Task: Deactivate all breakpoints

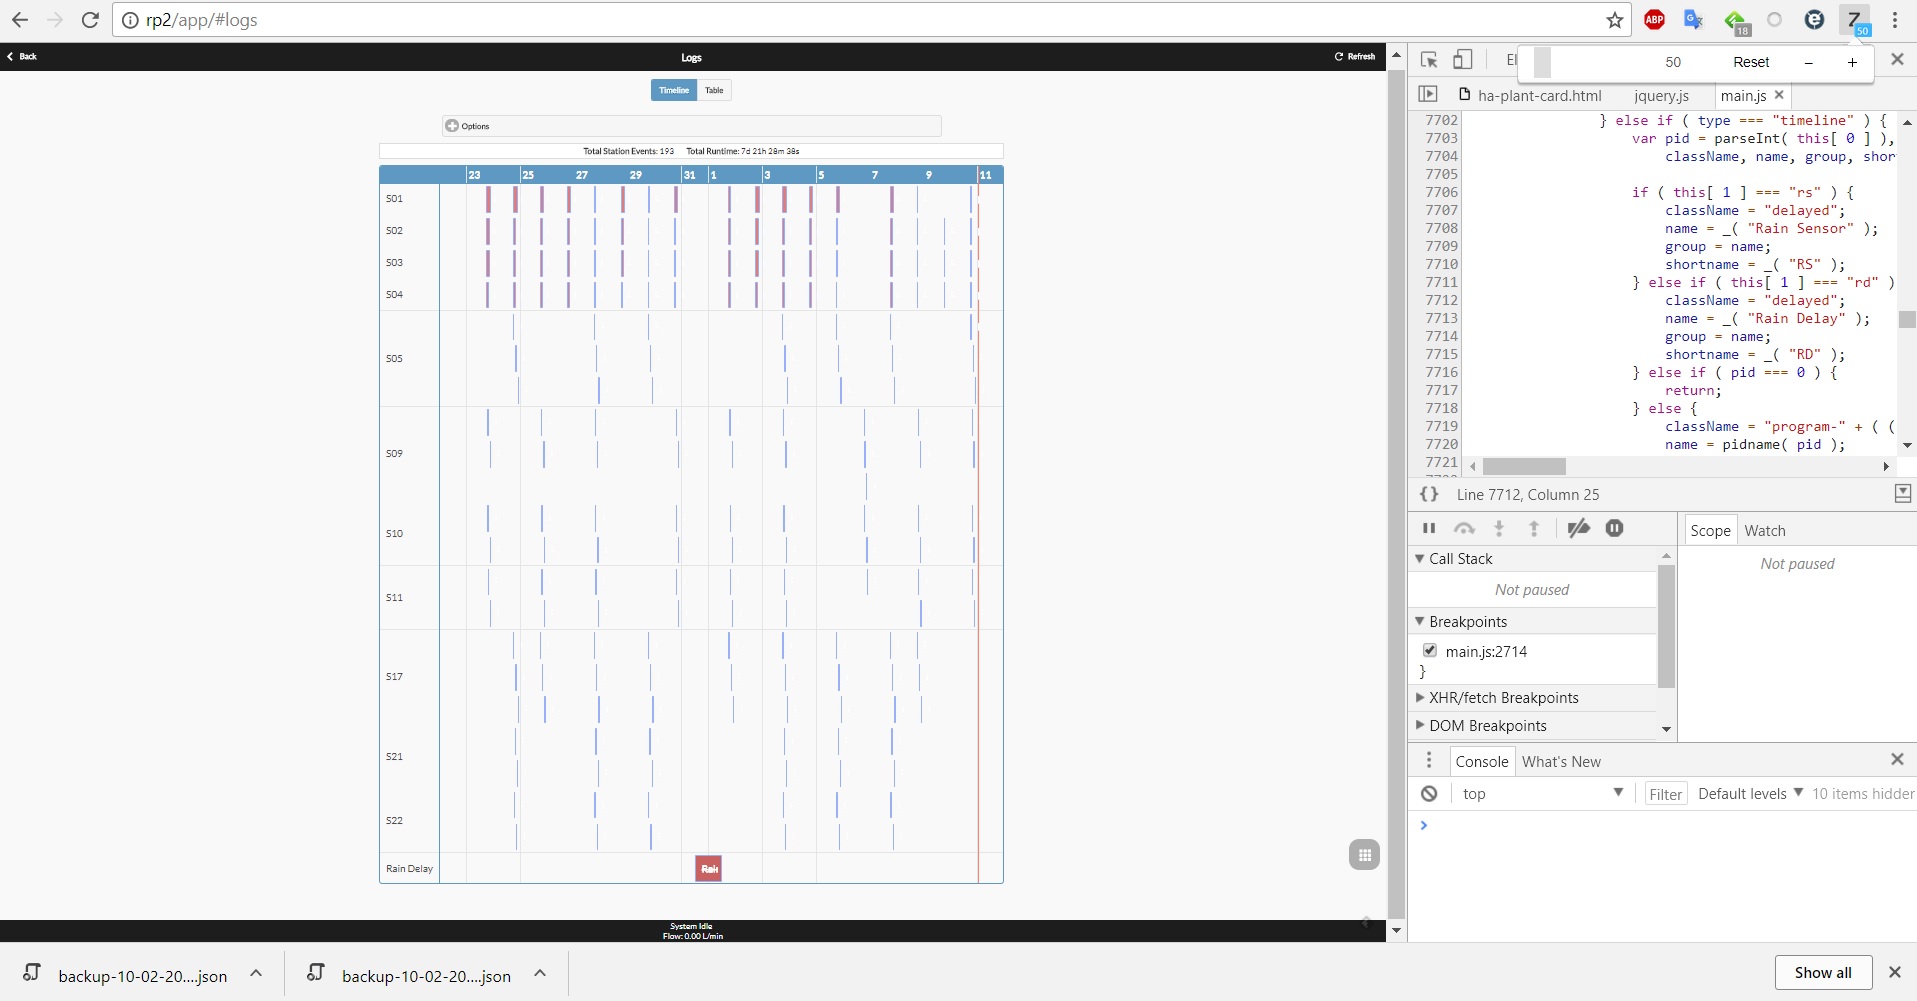Action: [1578, 528]
